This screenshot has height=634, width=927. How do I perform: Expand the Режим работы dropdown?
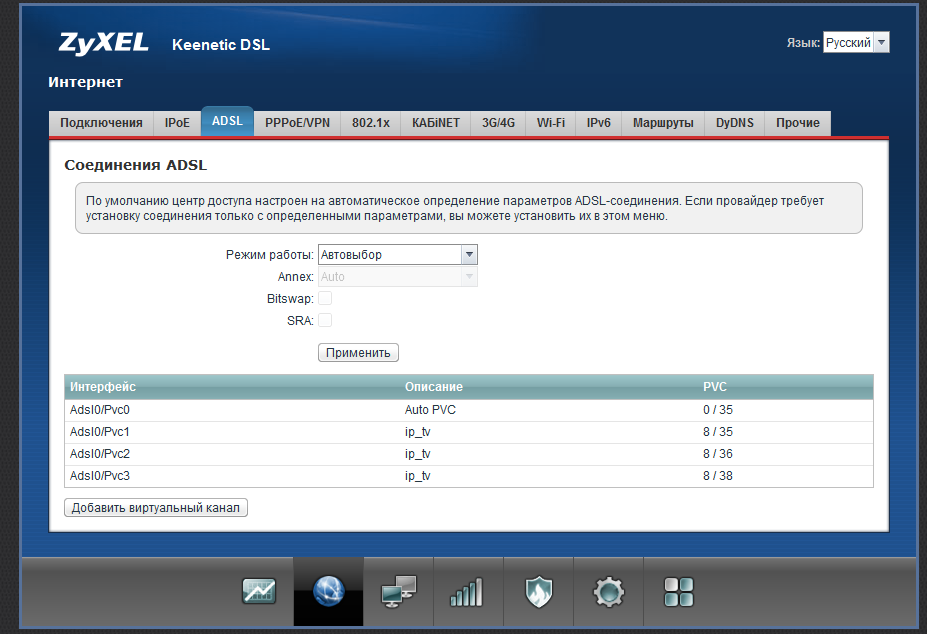click(397, 255)
